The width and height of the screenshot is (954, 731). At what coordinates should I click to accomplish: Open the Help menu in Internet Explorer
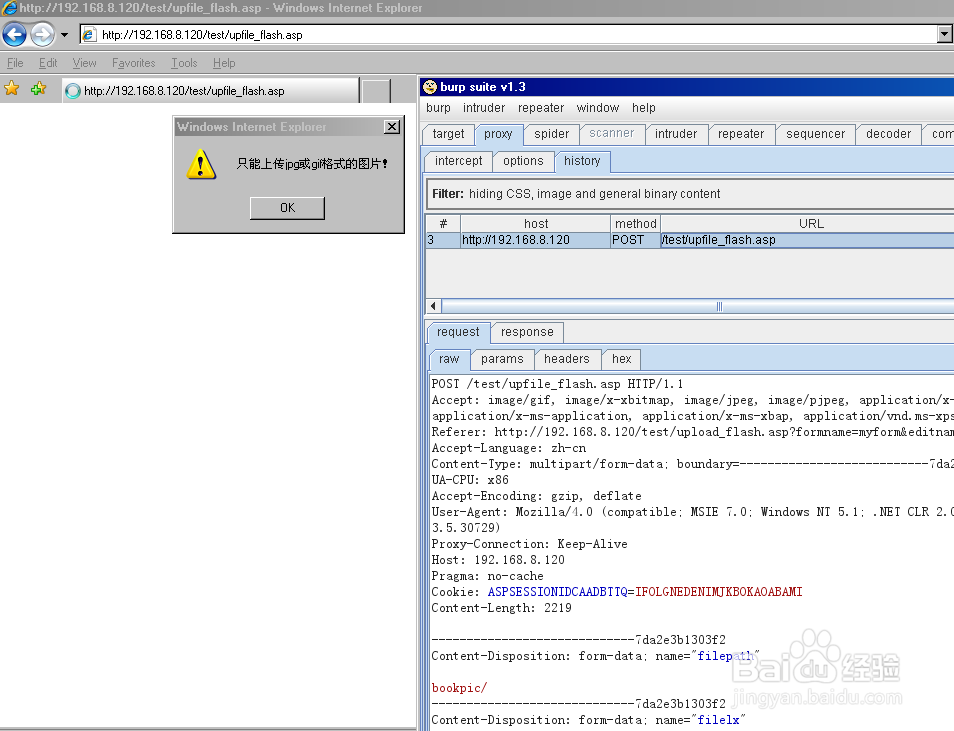(x=224, y=63)
